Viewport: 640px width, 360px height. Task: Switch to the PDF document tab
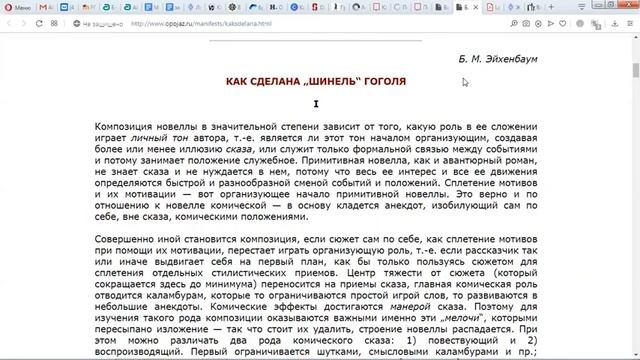[493, 7]
